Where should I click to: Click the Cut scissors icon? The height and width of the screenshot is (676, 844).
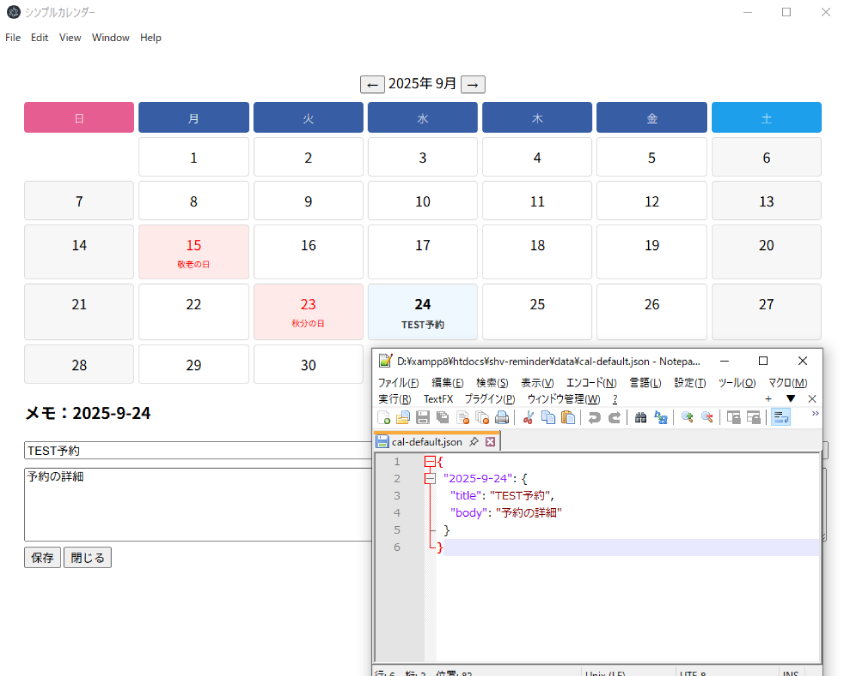[529, 418]
